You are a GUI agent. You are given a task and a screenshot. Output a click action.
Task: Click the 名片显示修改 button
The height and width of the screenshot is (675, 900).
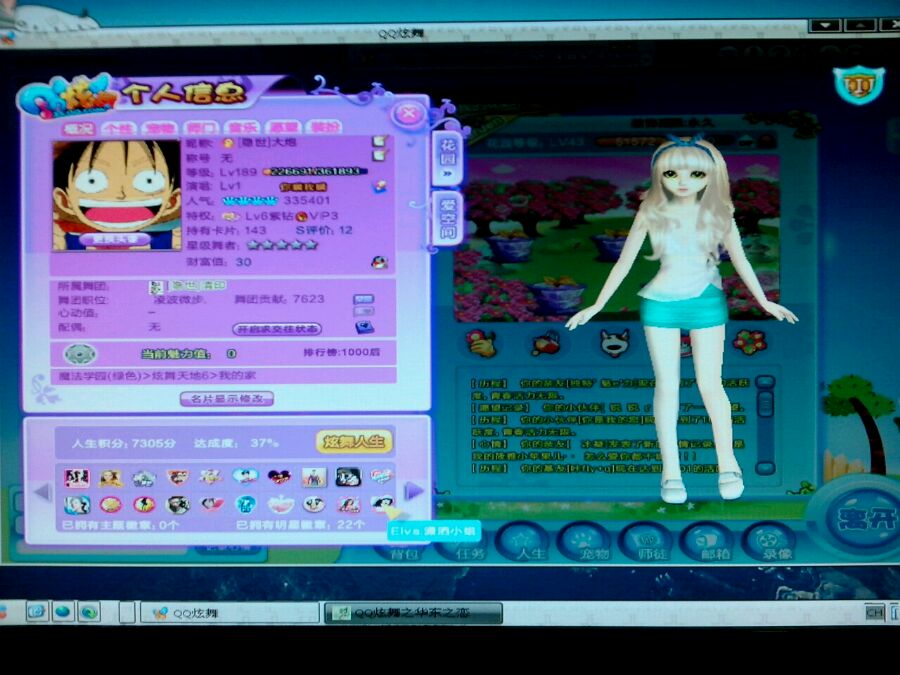click(227, 398)
